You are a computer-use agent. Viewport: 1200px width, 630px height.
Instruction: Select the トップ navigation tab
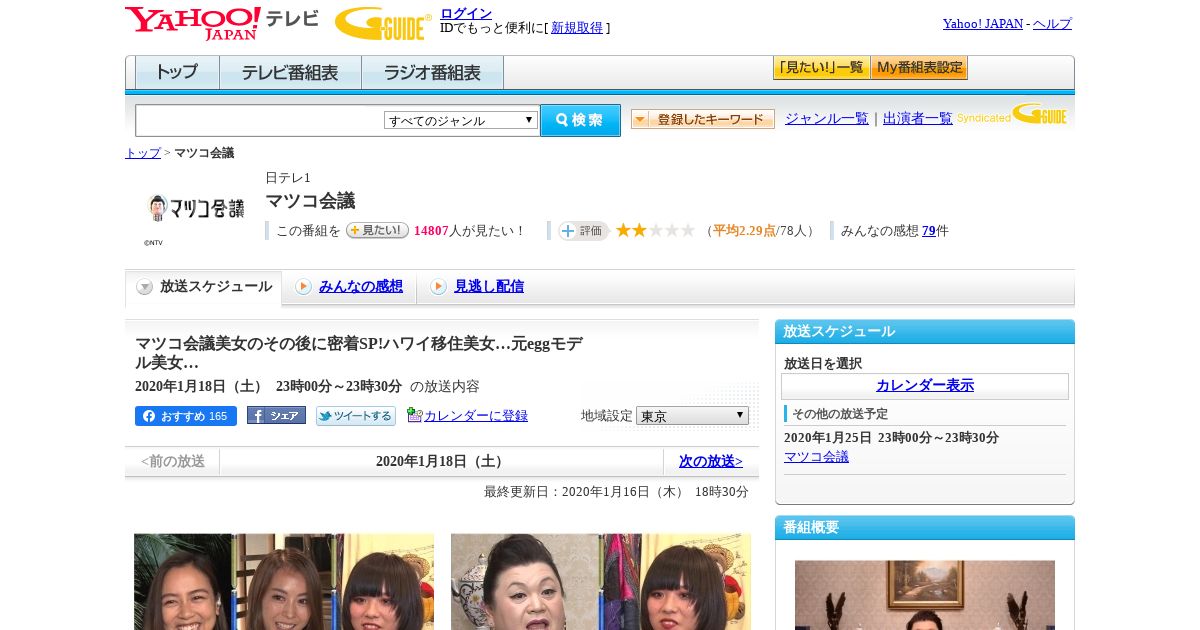point(177,72)
